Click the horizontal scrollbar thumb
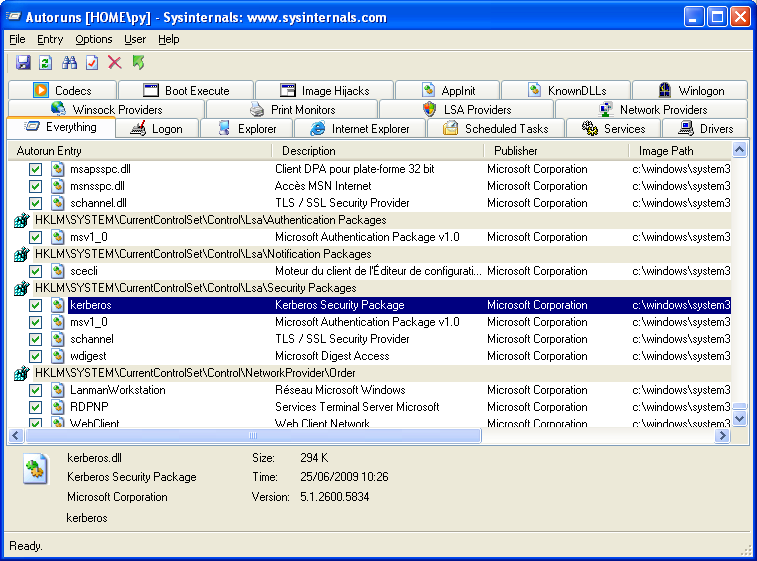The image size is (757, 561). [253, 435]
